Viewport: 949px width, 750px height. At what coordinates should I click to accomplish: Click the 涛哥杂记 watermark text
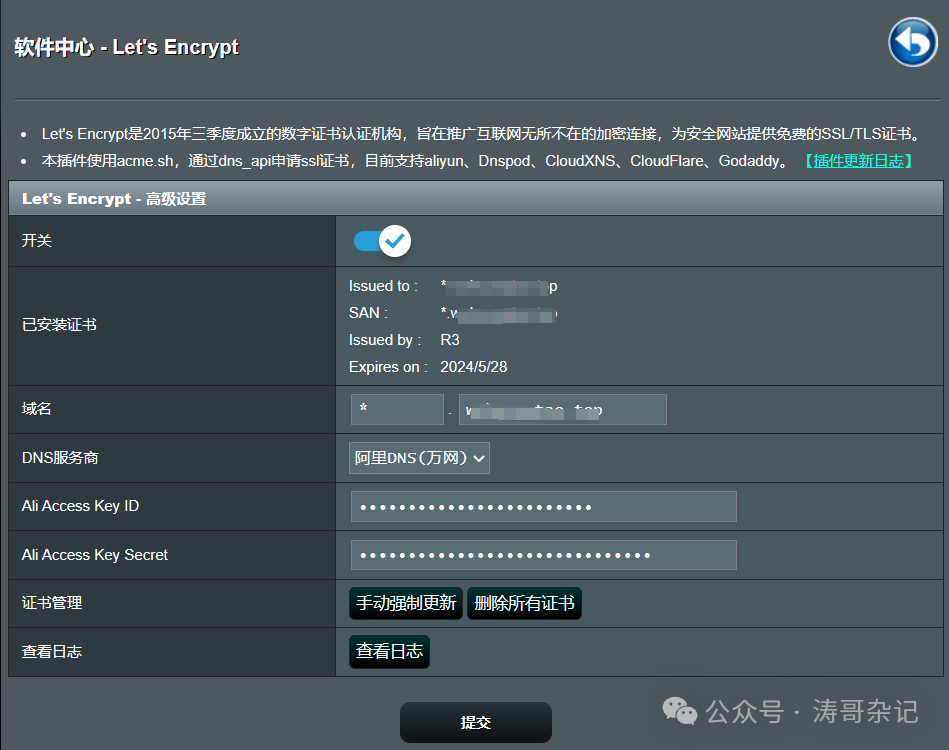pos(865,711)
